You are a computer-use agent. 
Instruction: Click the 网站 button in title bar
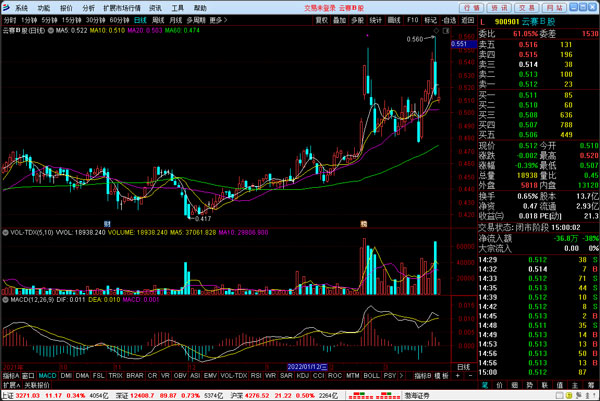pos(554,8)
